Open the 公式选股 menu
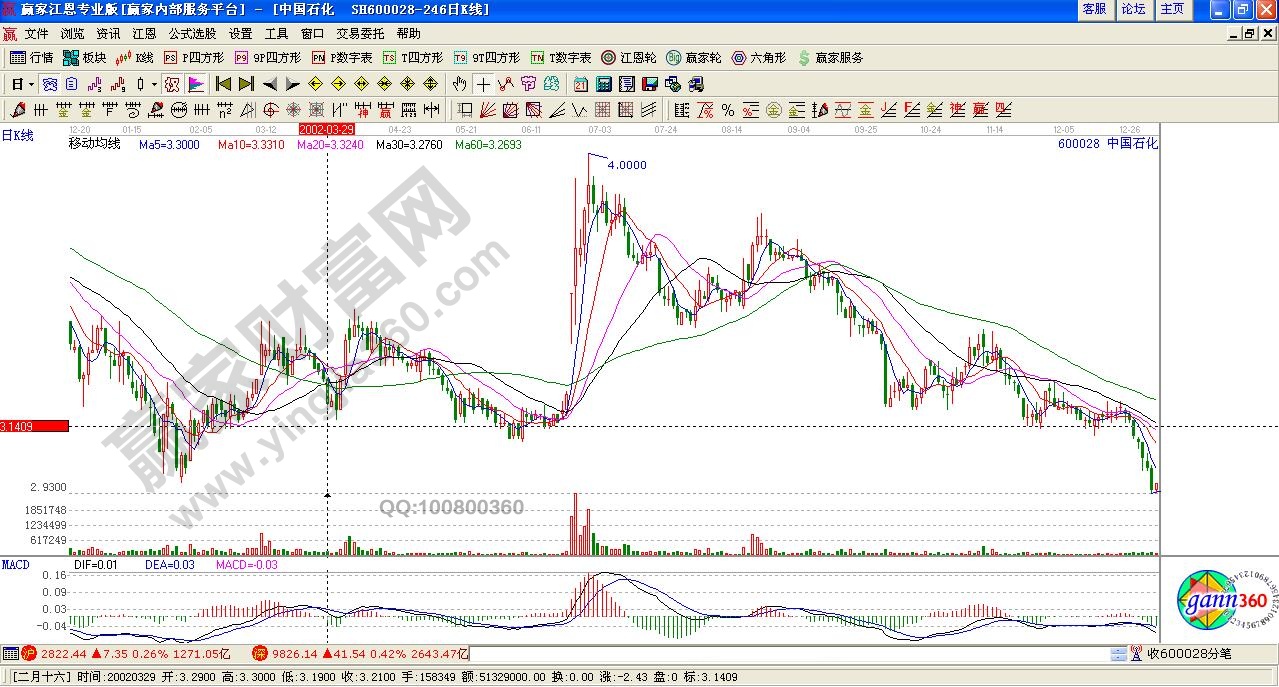This screenshot has height=687, width=1279. 192,33
